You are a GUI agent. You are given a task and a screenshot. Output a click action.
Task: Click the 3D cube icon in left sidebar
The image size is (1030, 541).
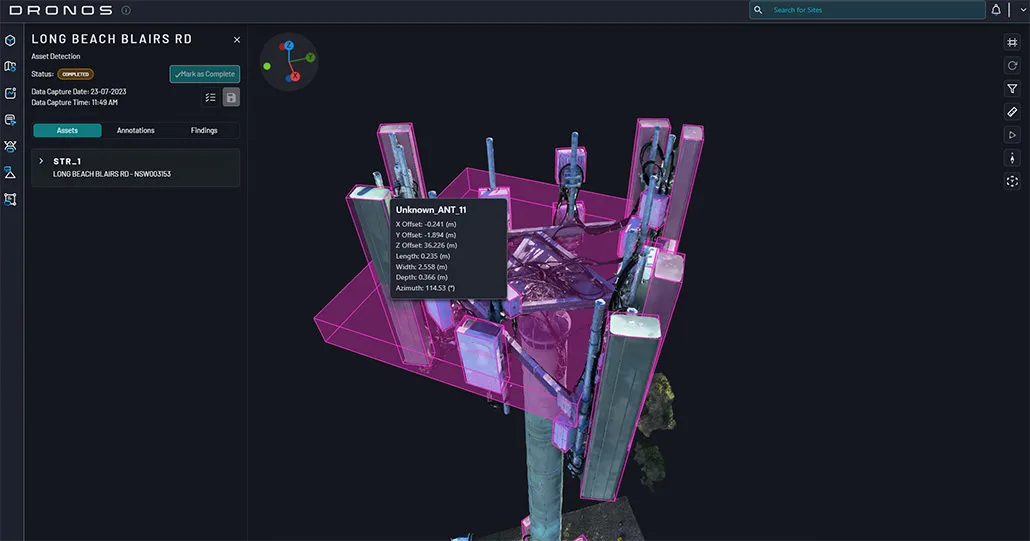point(11,40)
